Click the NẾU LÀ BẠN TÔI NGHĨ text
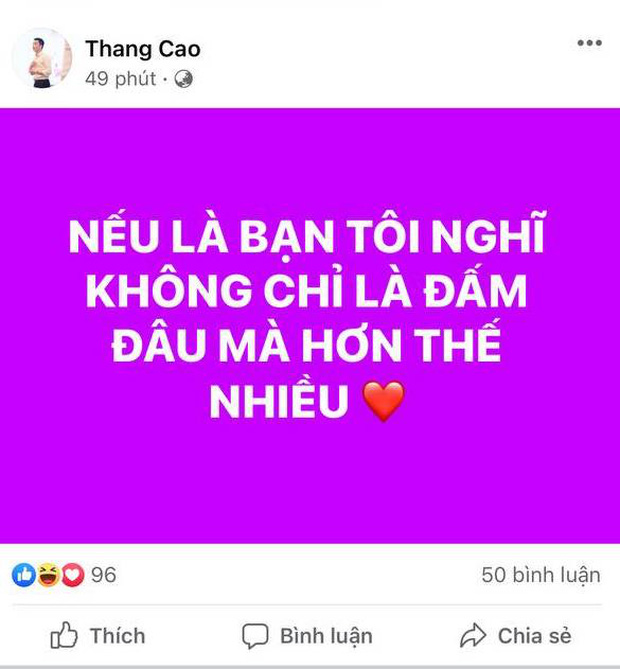Viewport: 620px width, 669px height. click(306, 233)
